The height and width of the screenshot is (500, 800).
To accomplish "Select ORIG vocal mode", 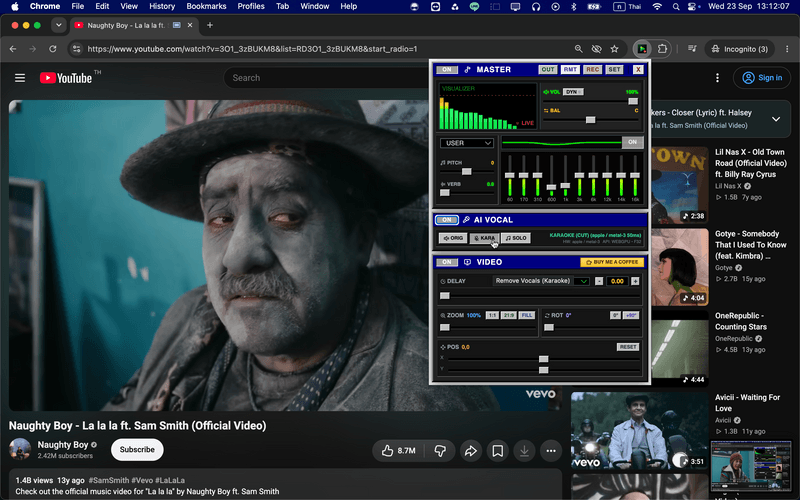I will pos(453,238).
